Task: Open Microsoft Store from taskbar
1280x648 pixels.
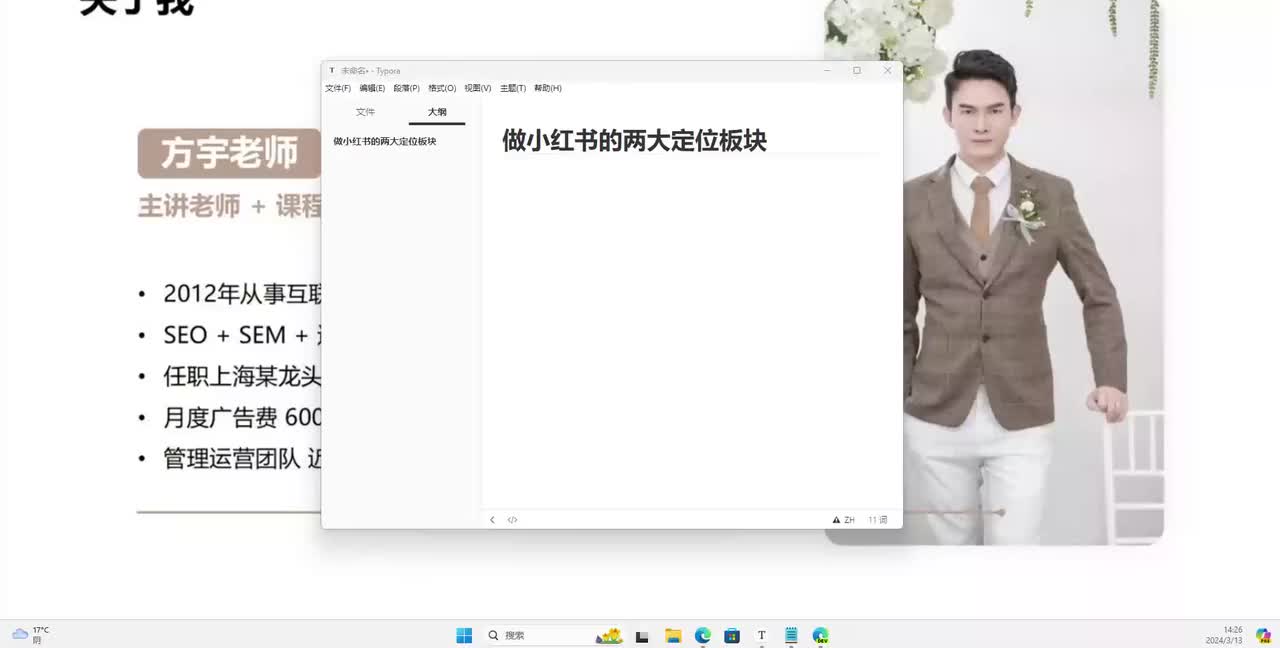Action: [732, 635]
